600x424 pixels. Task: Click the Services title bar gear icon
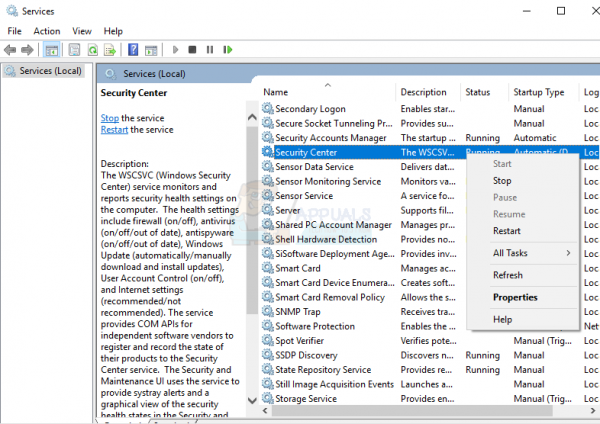(x=12, y=11)
